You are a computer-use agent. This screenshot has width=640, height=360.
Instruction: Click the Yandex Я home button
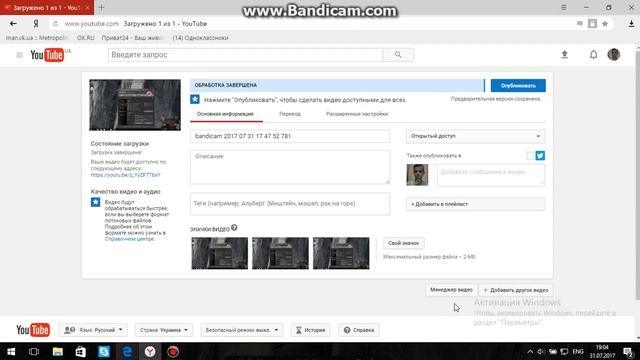[x=36, y=24]
